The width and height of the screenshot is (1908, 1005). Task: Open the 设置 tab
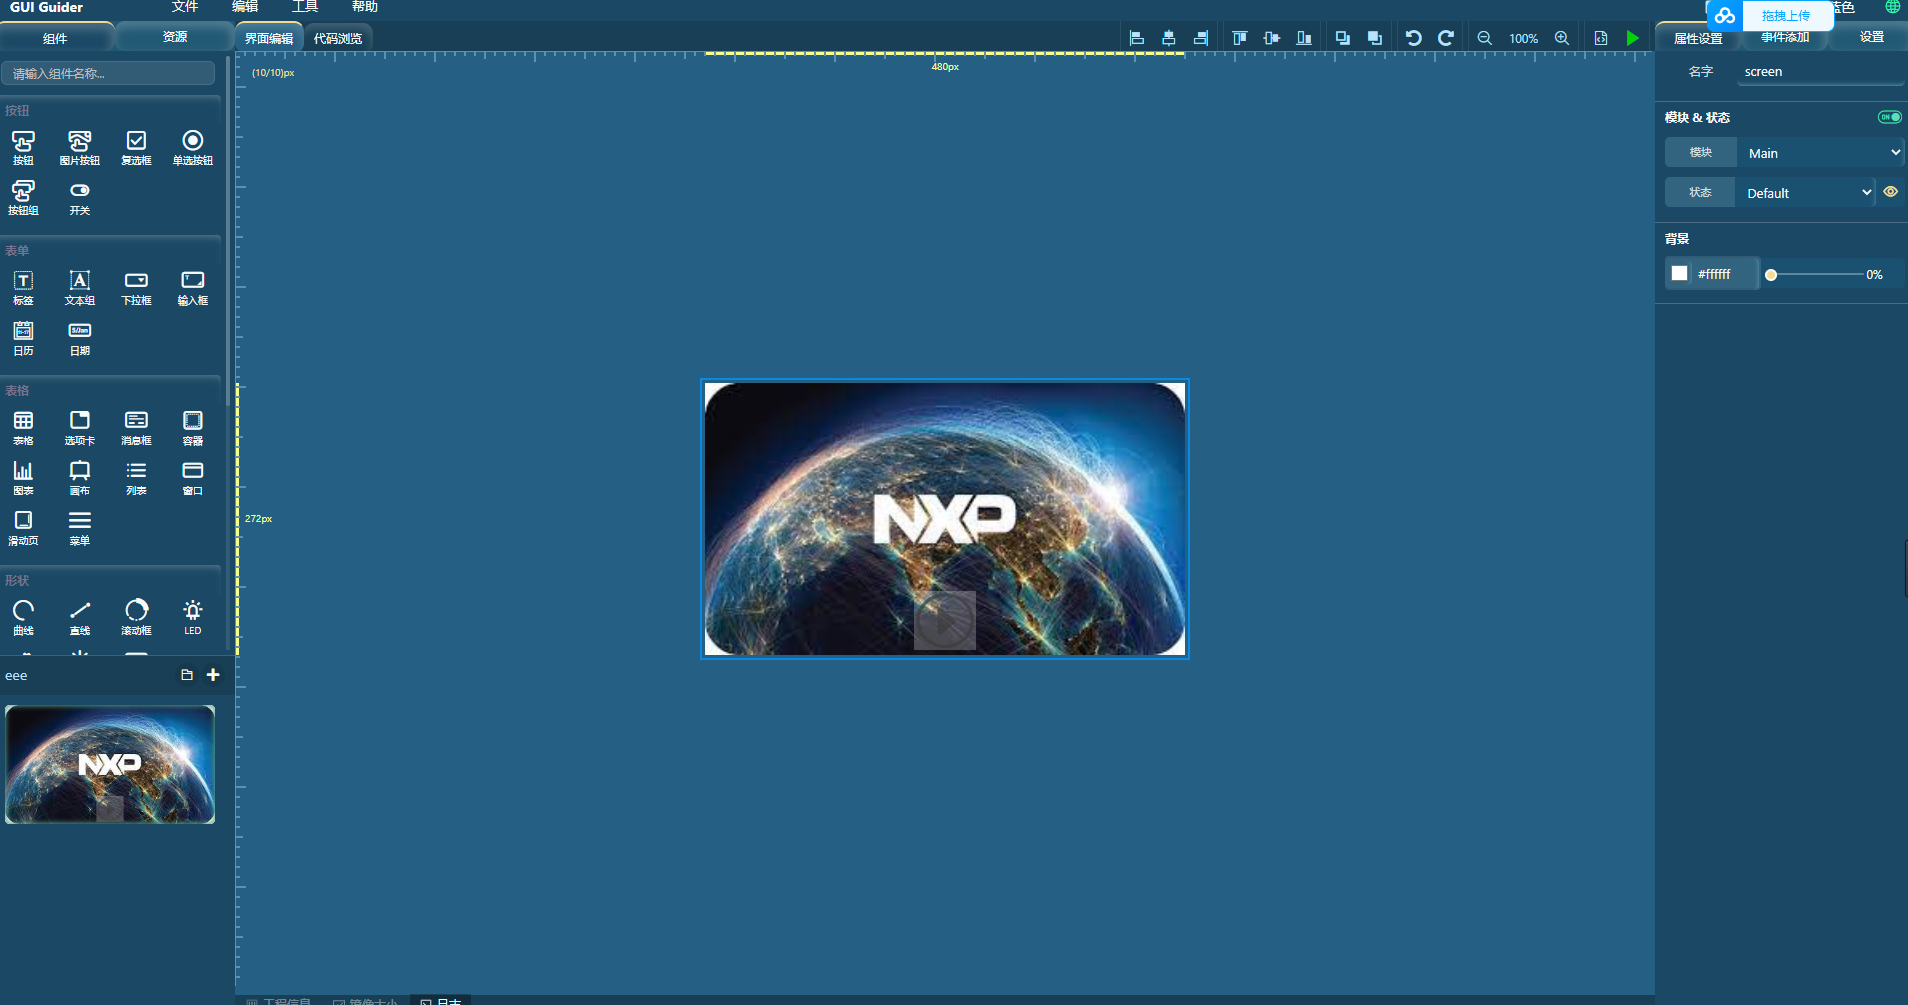(1872, 37)
